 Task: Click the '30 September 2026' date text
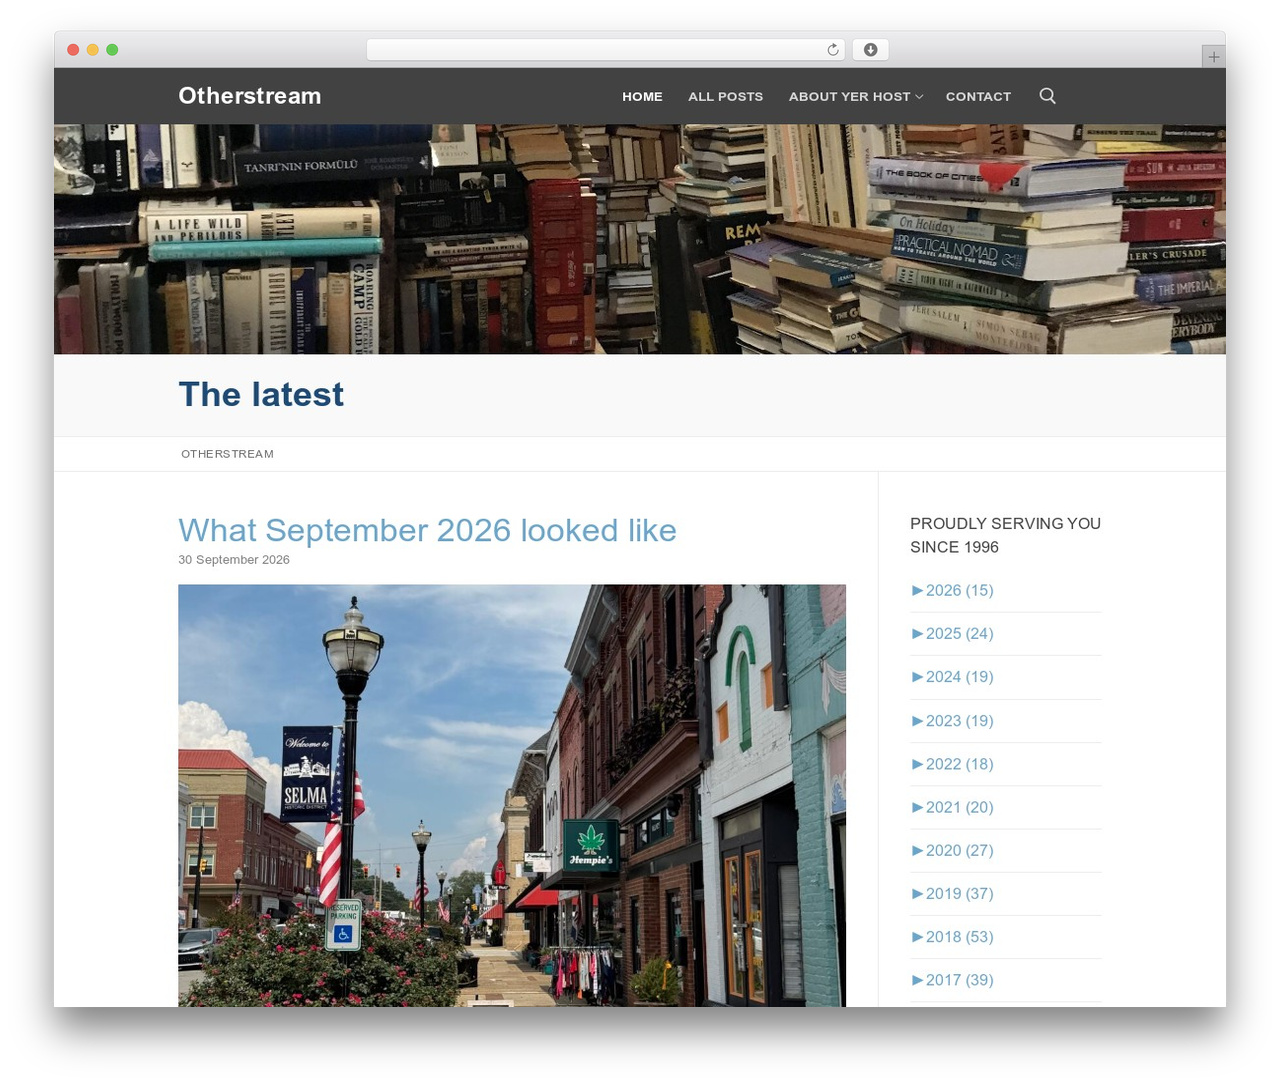tap(234, 560)
